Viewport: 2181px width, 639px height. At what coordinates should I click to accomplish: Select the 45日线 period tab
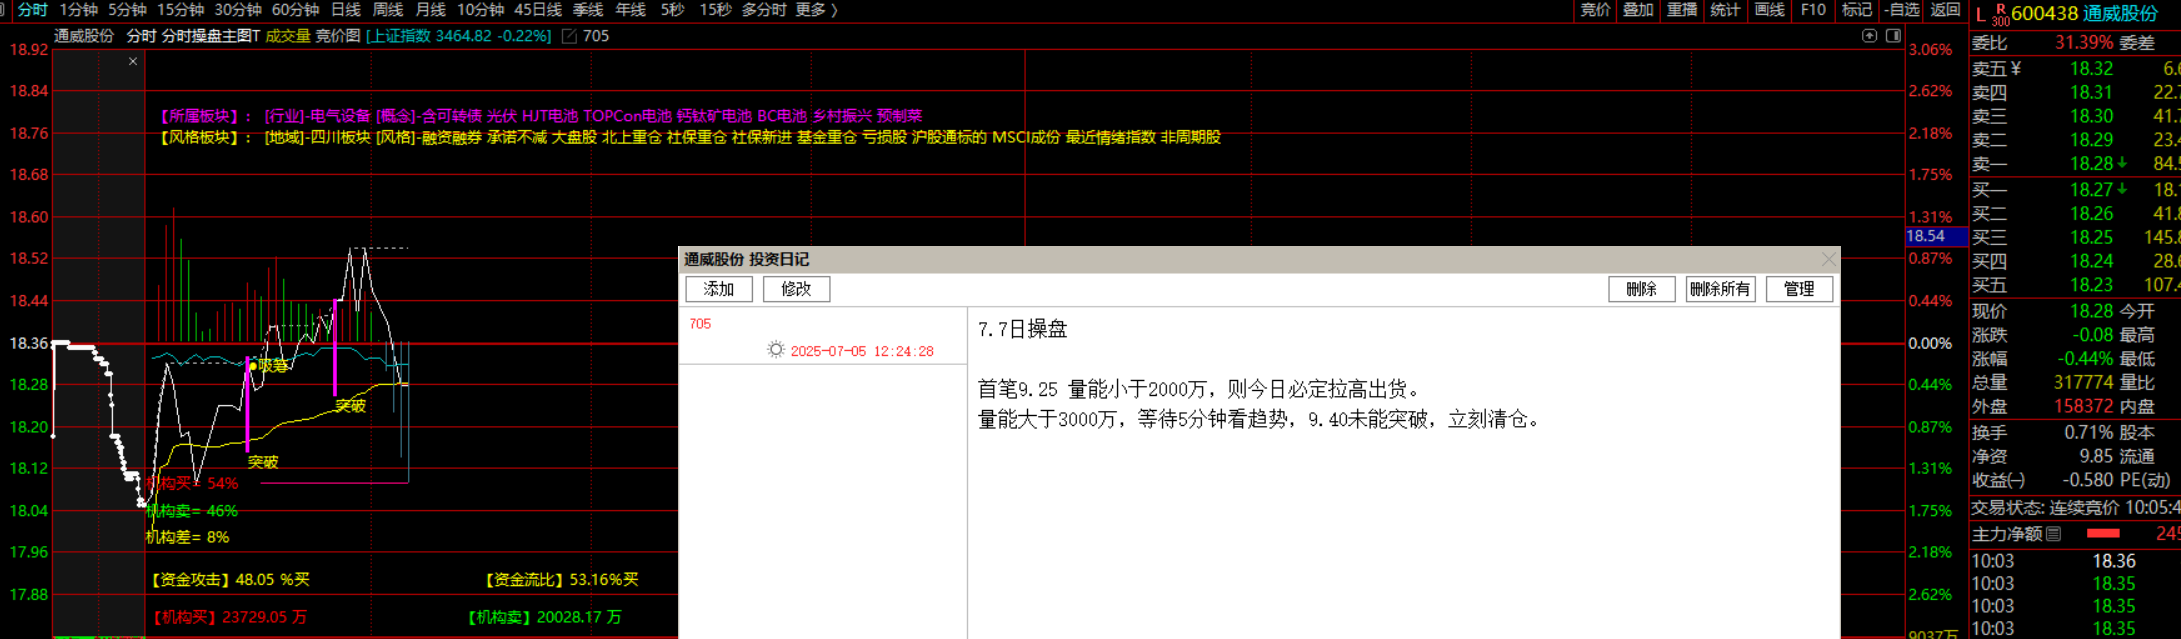(538, 10)
